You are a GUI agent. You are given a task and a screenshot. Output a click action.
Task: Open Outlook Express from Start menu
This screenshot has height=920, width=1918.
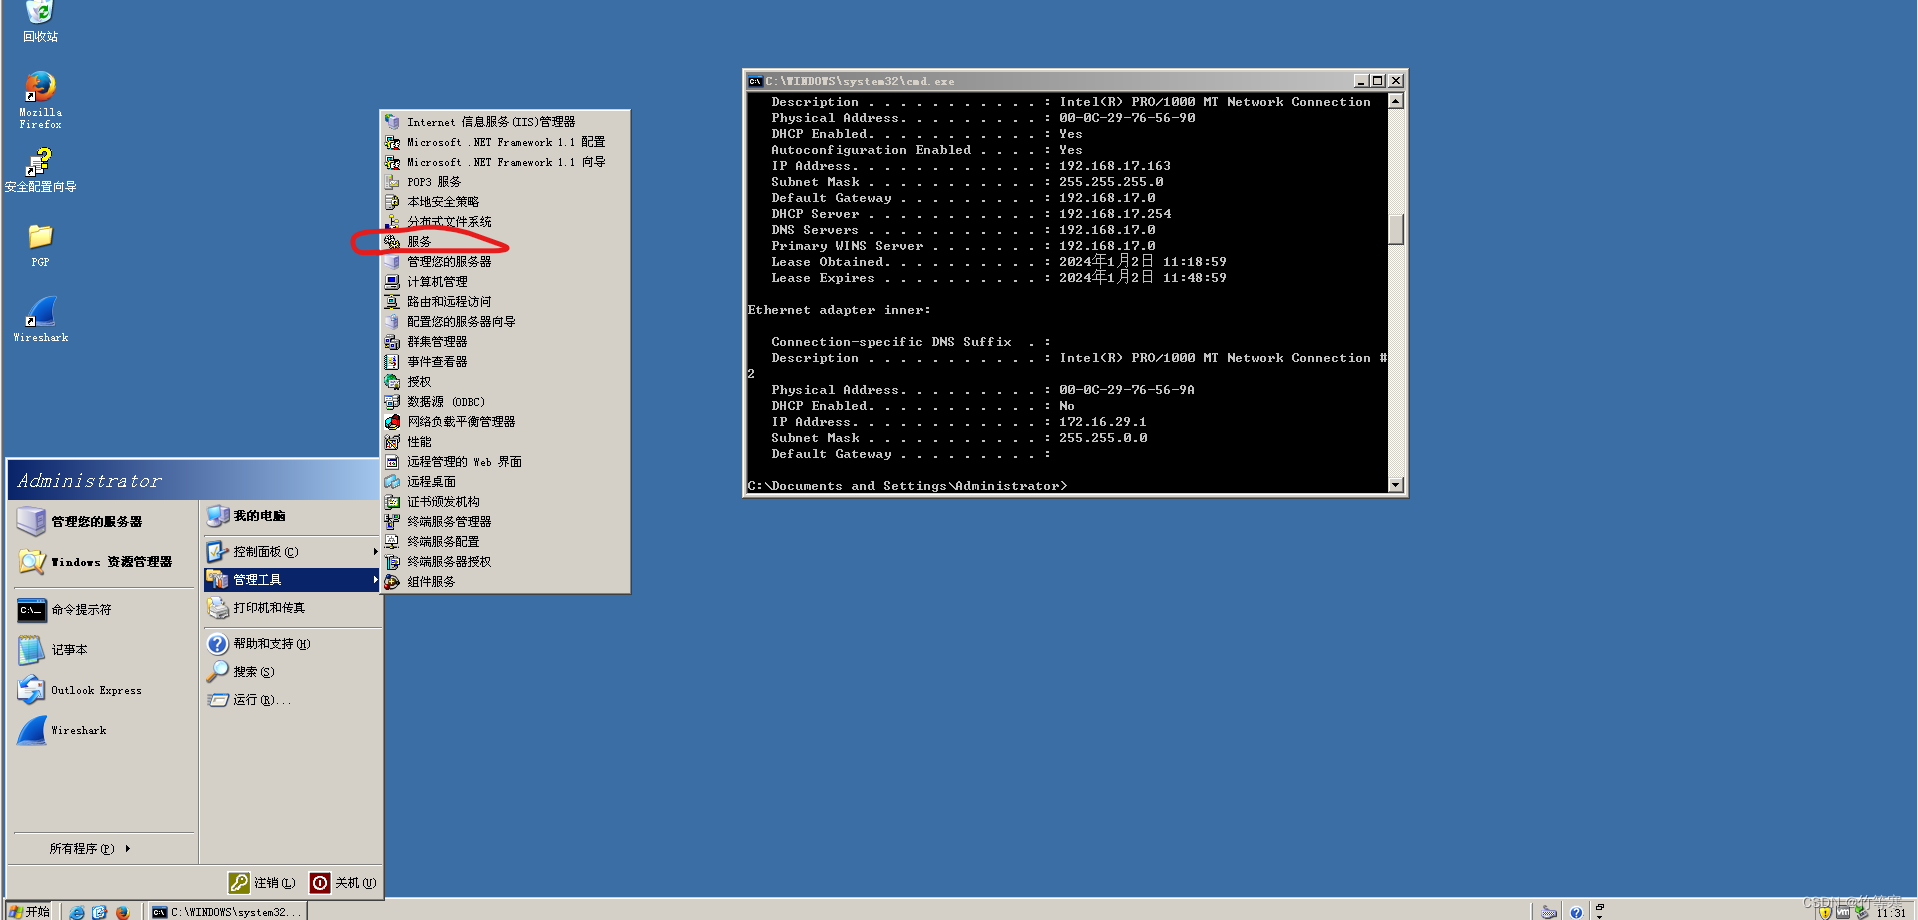click(104, 690)
